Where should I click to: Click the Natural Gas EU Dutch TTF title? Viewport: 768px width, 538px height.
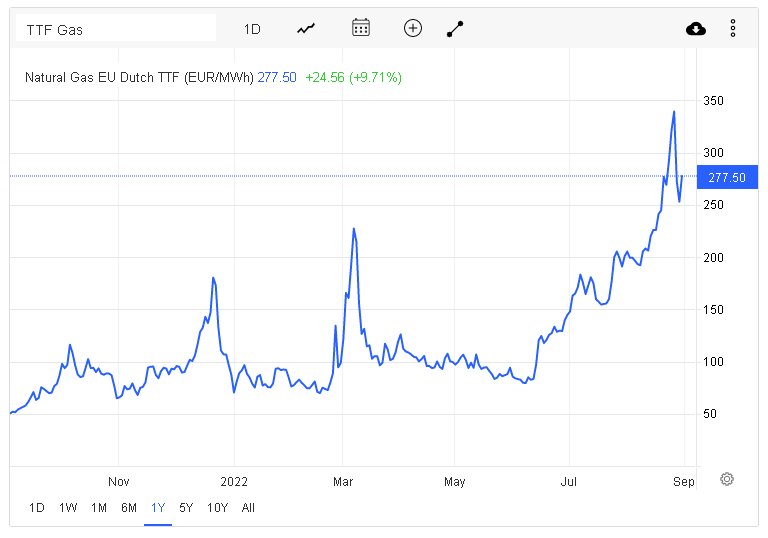point(139,77)
